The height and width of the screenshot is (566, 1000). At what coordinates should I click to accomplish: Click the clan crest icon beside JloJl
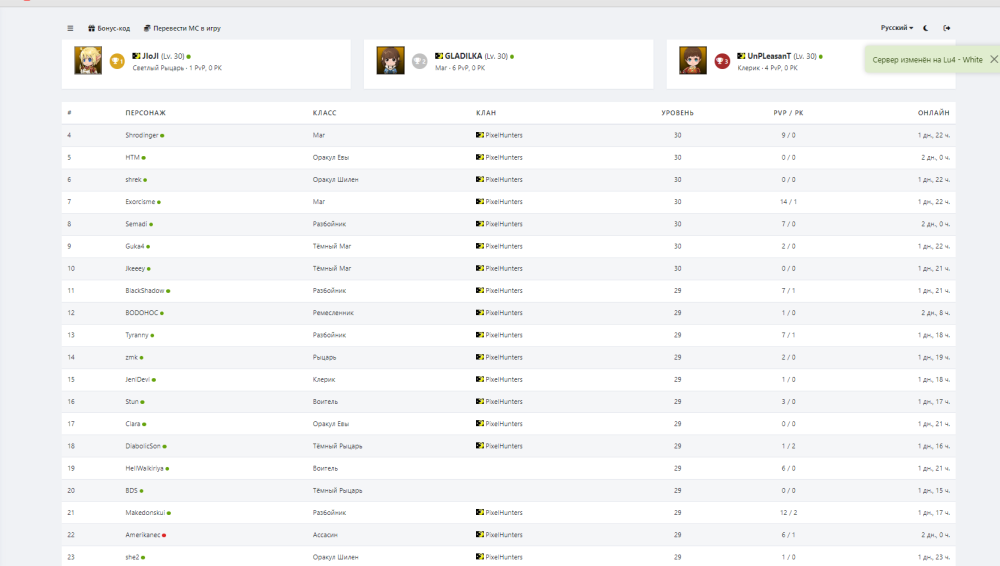[x=136, y=56]
